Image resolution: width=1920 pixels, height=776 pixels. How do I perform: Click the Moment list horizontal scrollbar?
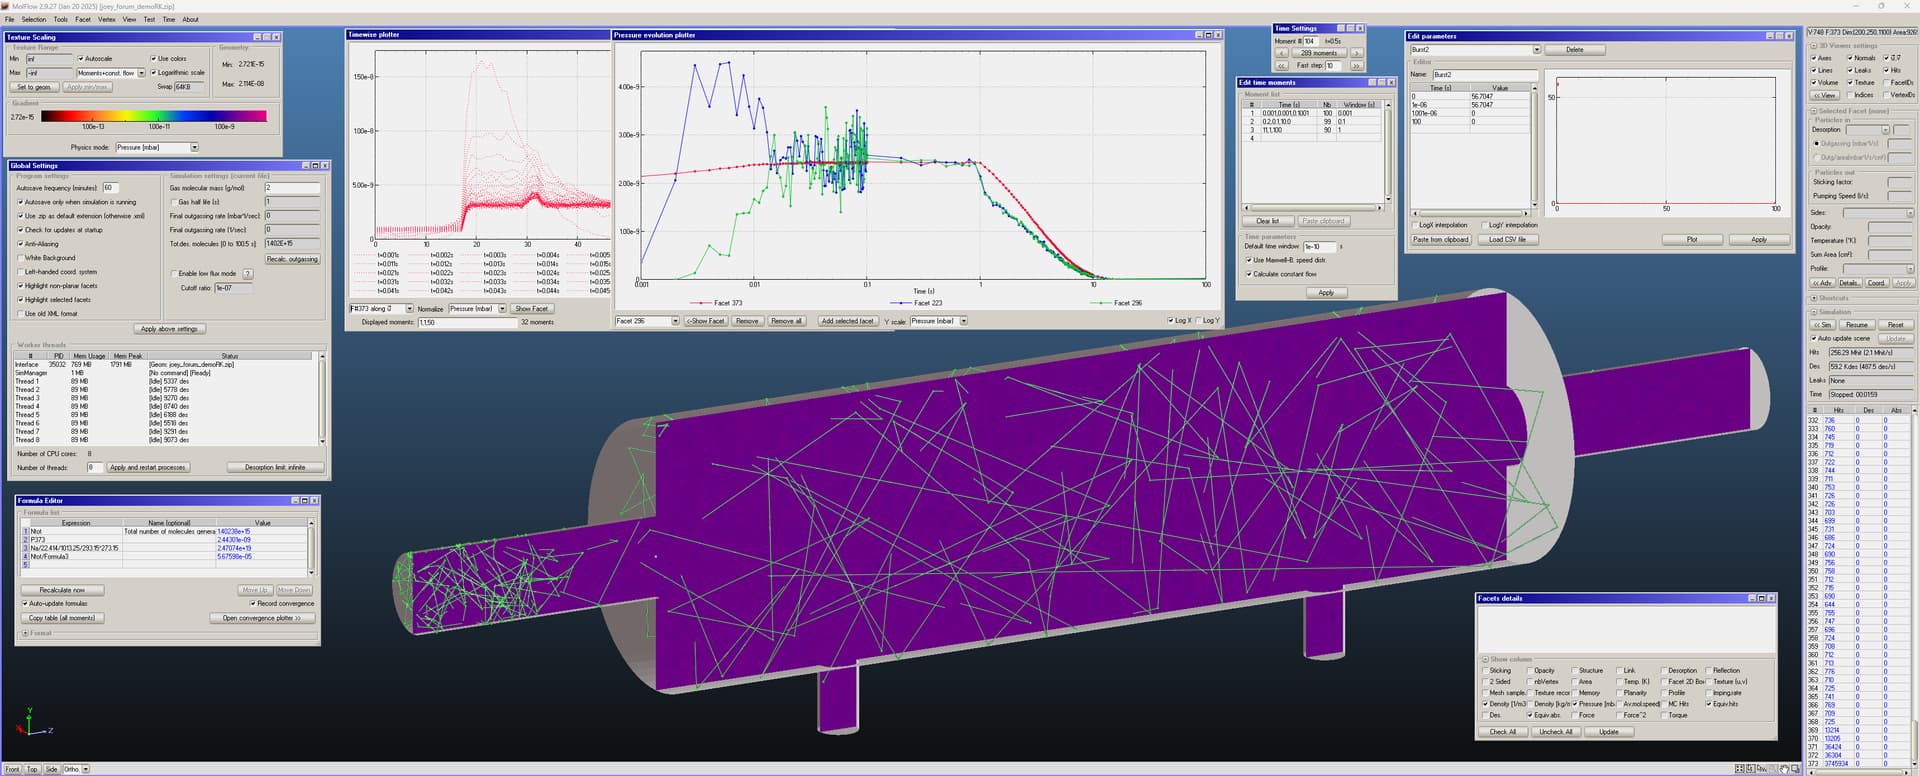click(x=1312, y=208)
